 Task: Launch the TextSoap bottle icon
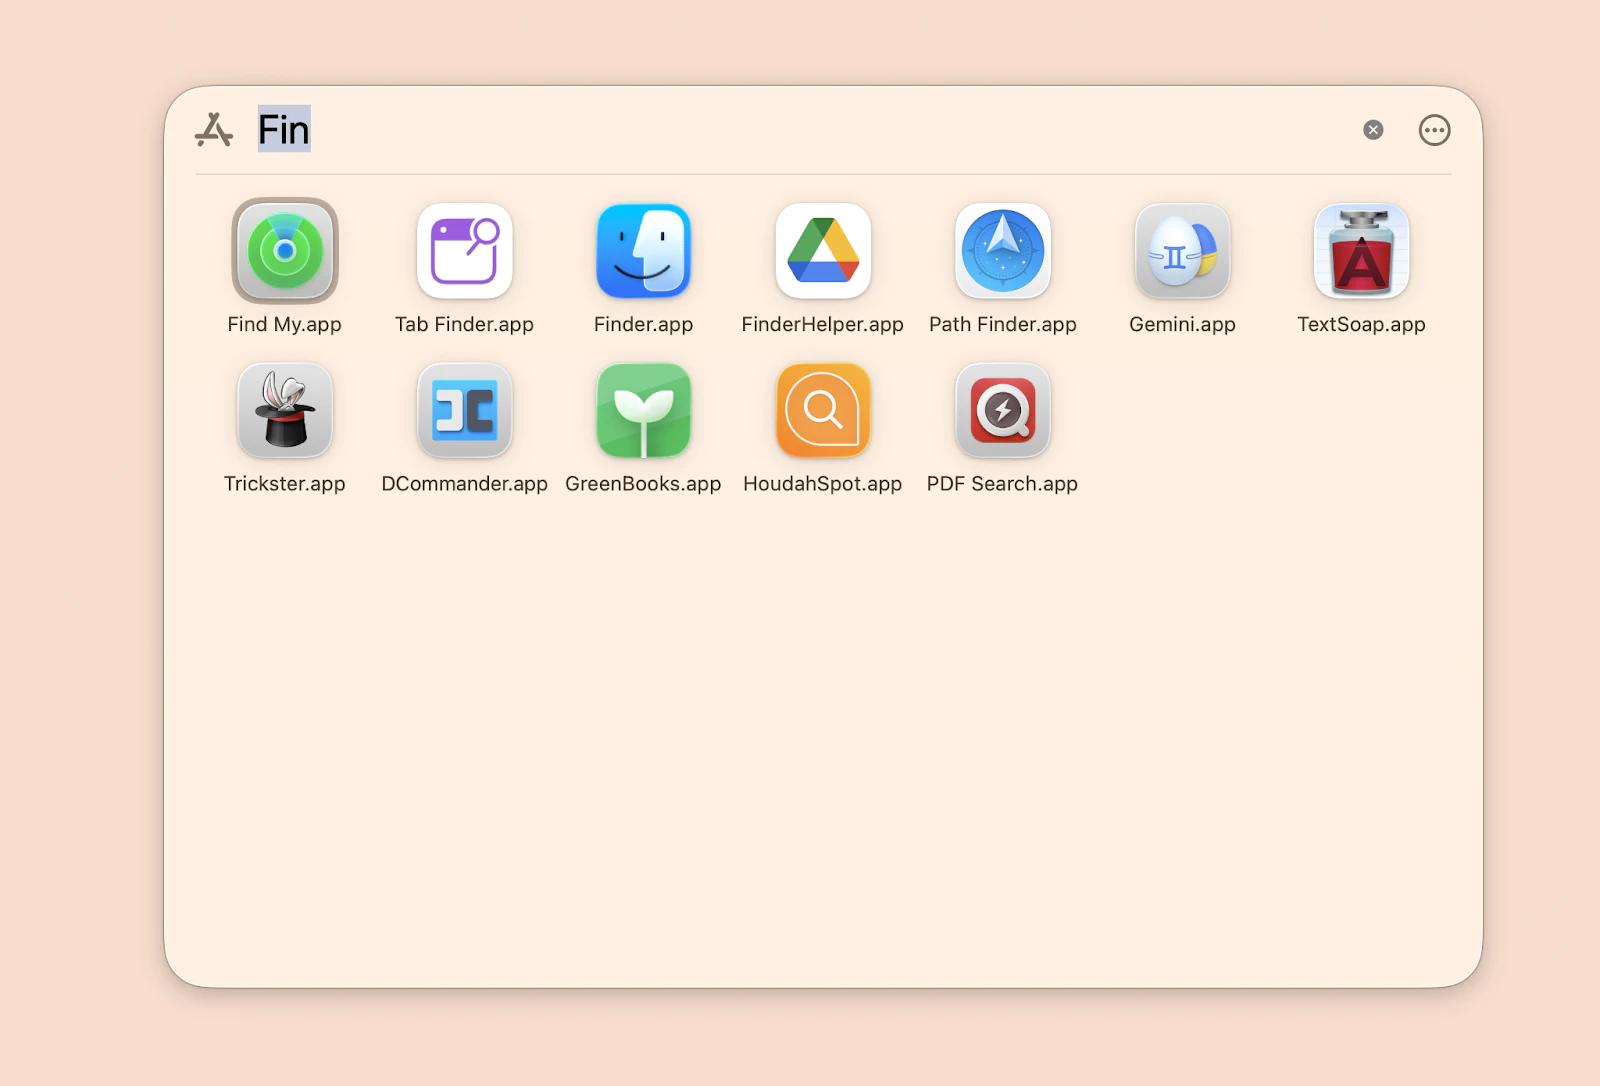tap(1361, 251)
